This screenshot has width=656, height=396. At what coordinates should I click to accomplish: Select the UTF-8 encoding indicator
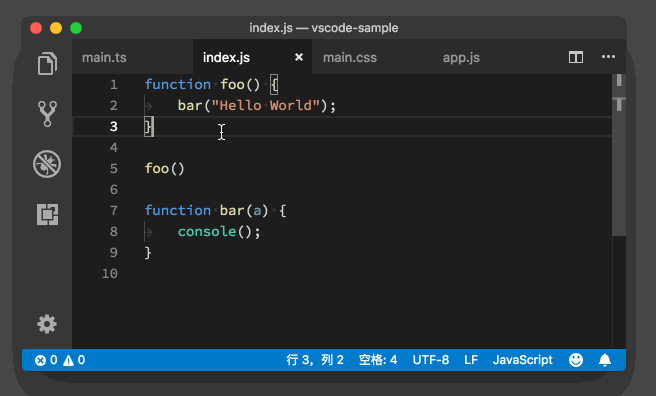point(430,360)
